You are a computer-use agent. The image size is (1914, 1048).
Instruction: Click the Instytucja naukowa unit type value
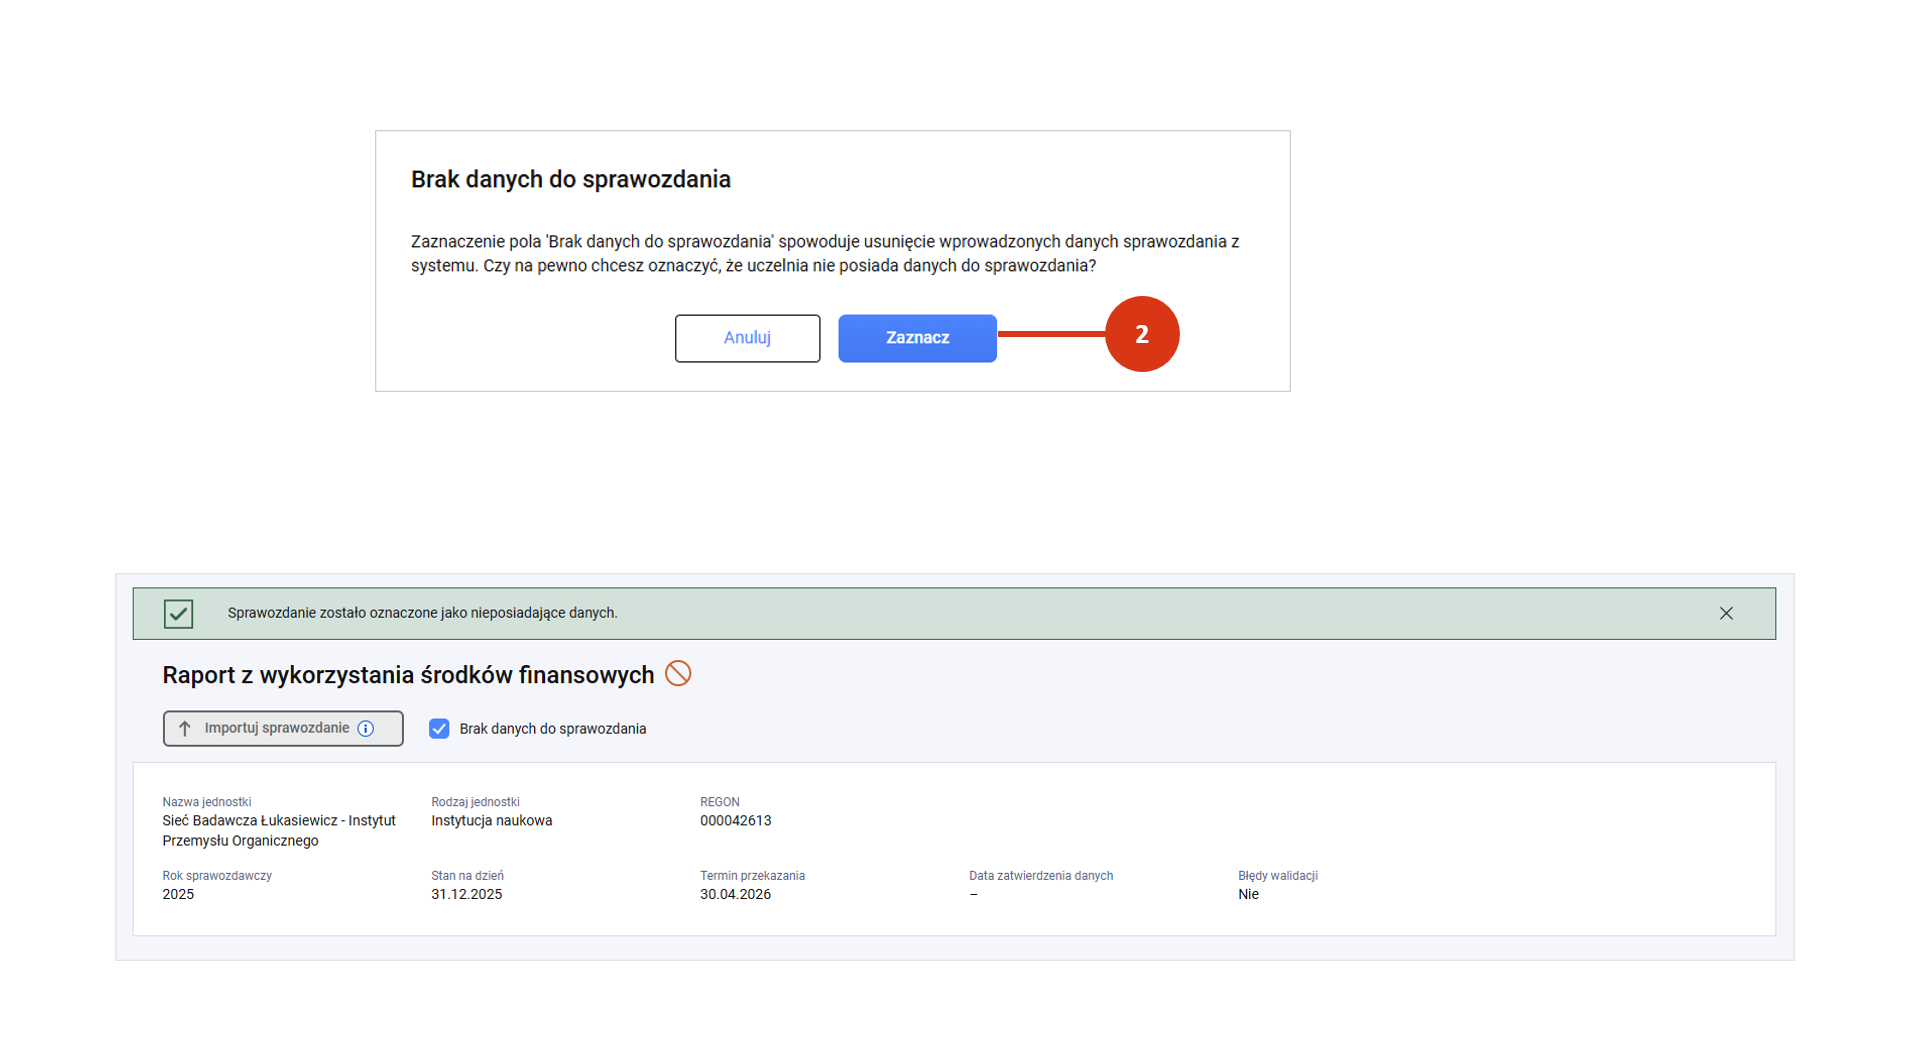[x=491, y=821]
